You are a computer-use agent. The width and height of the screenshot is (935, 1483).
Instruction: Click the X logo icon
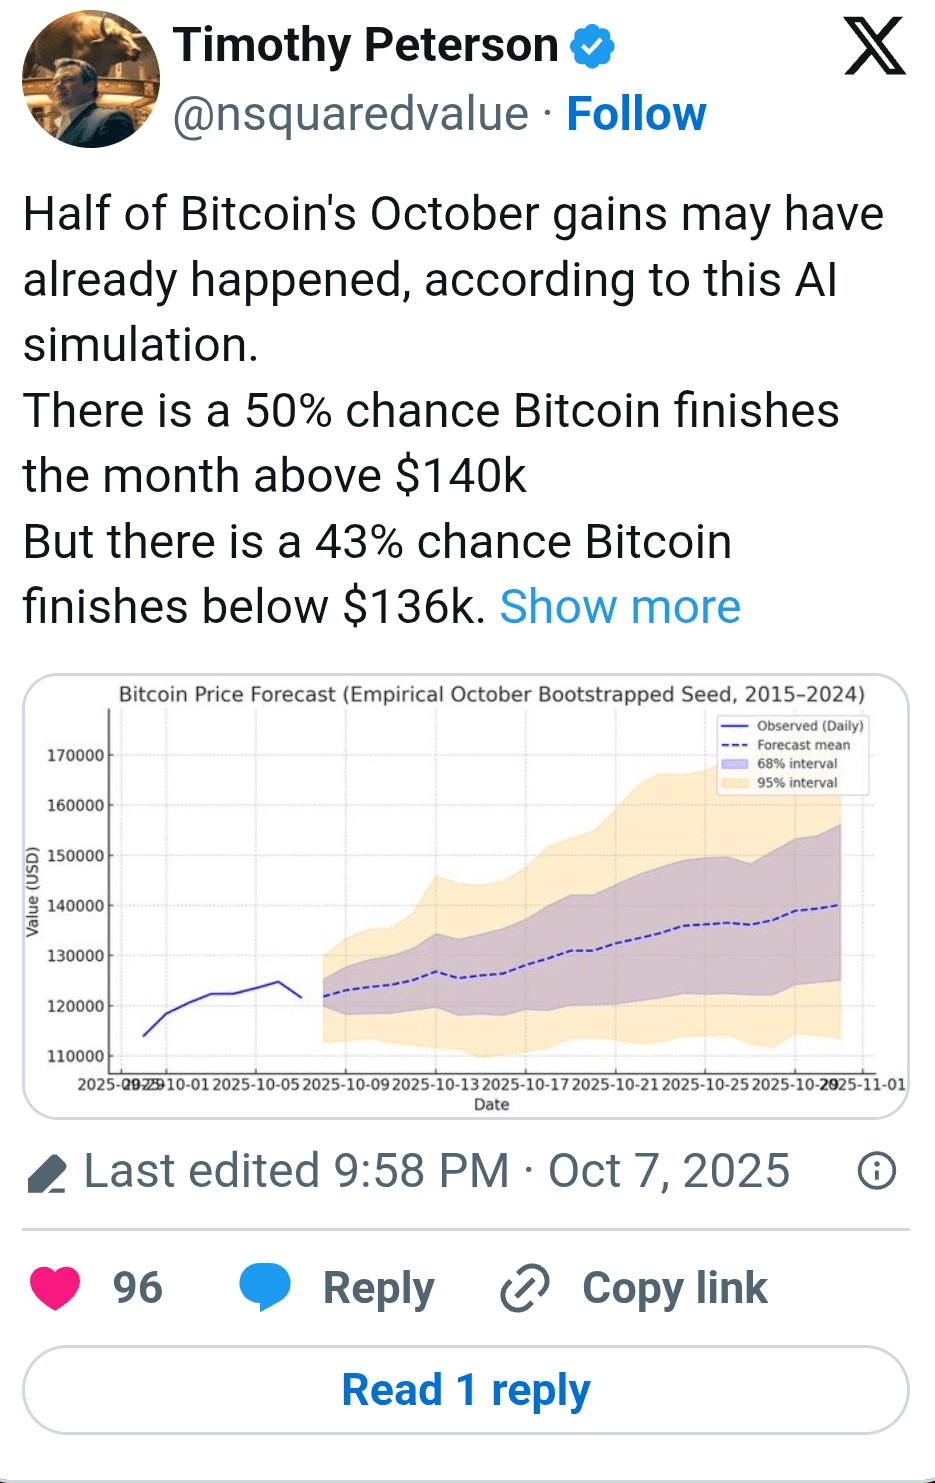(874, 47)
